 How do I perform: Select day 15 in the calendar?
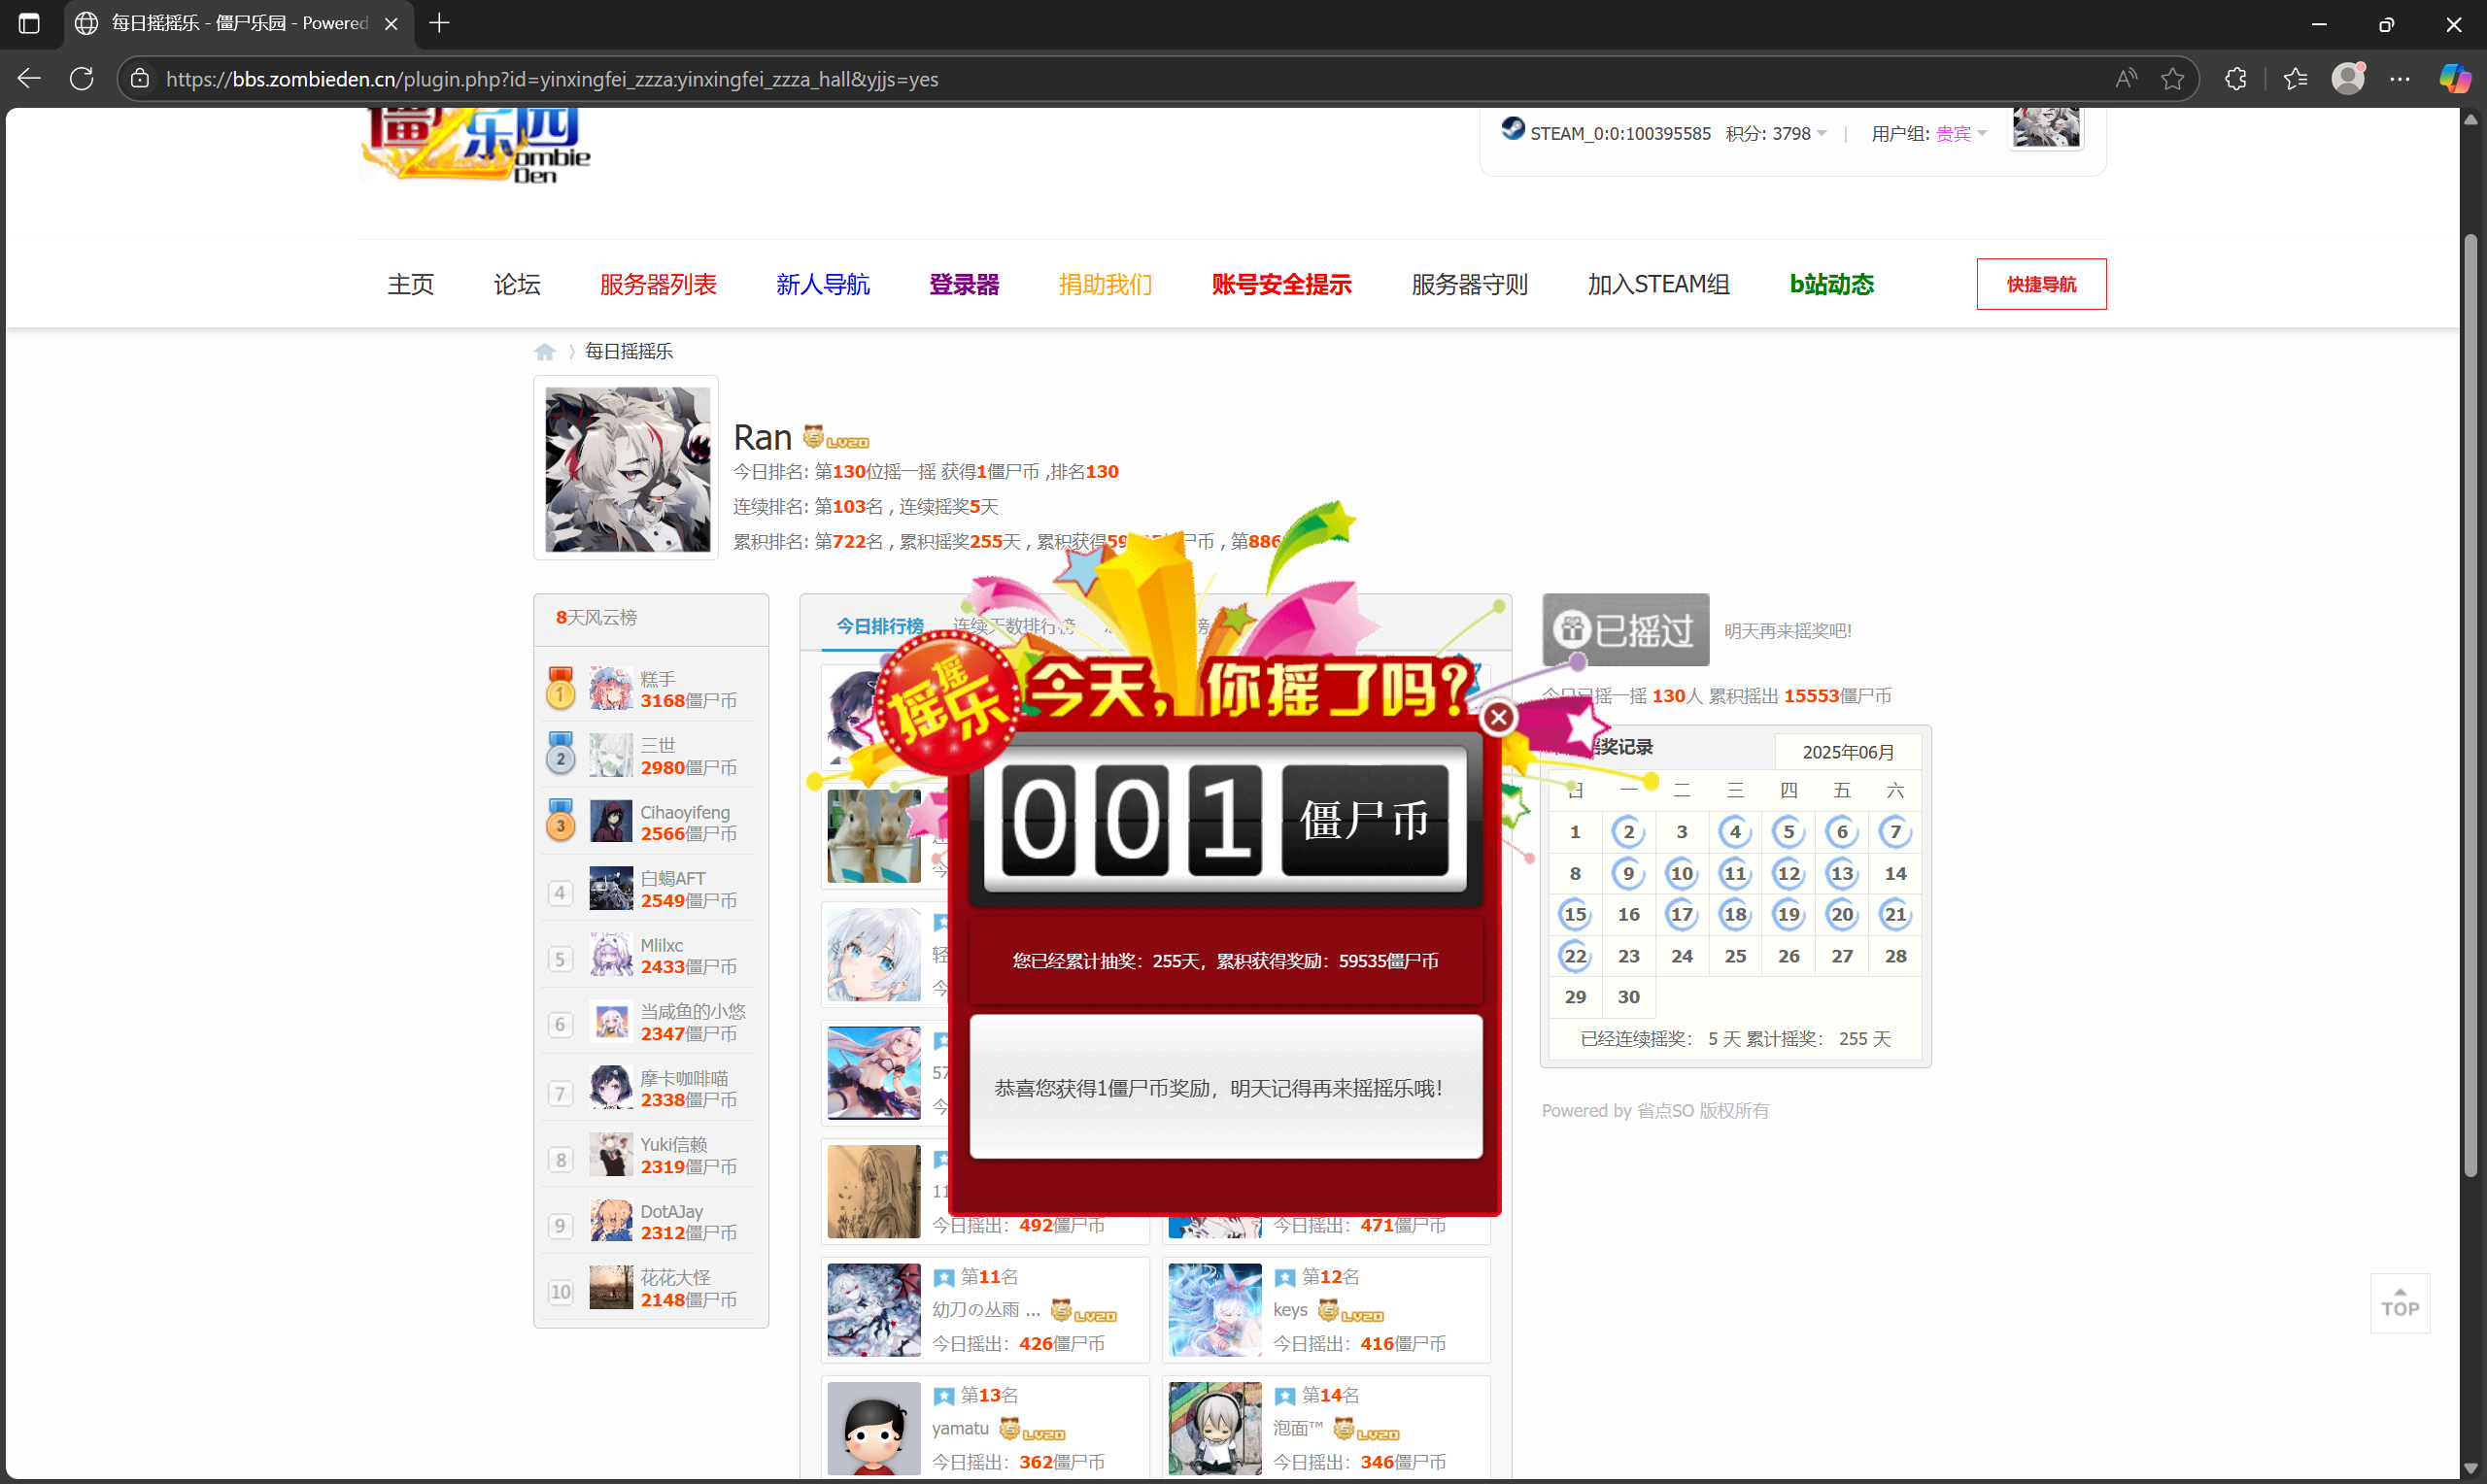click(x=1575, y=915)
